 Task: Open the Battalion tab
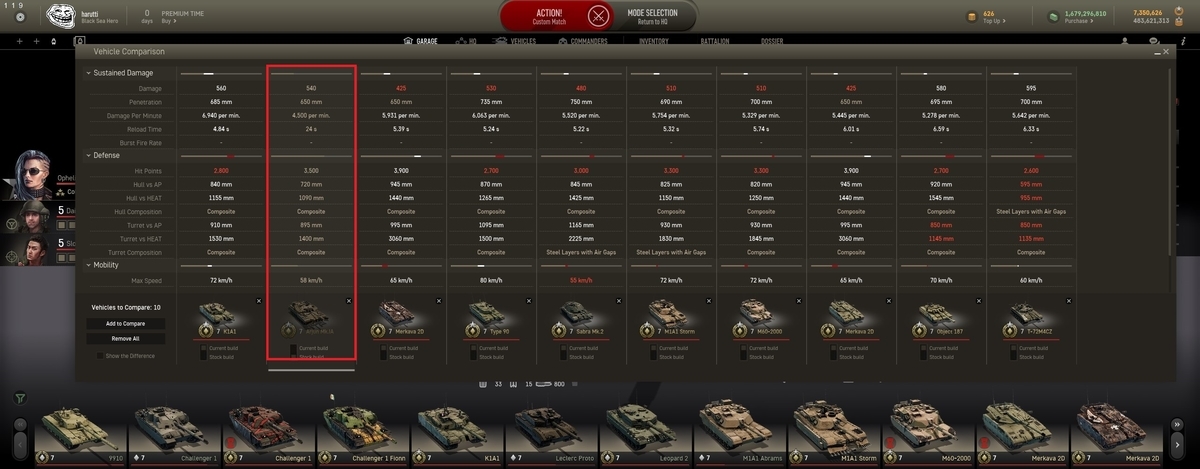(x=713, y=42)
